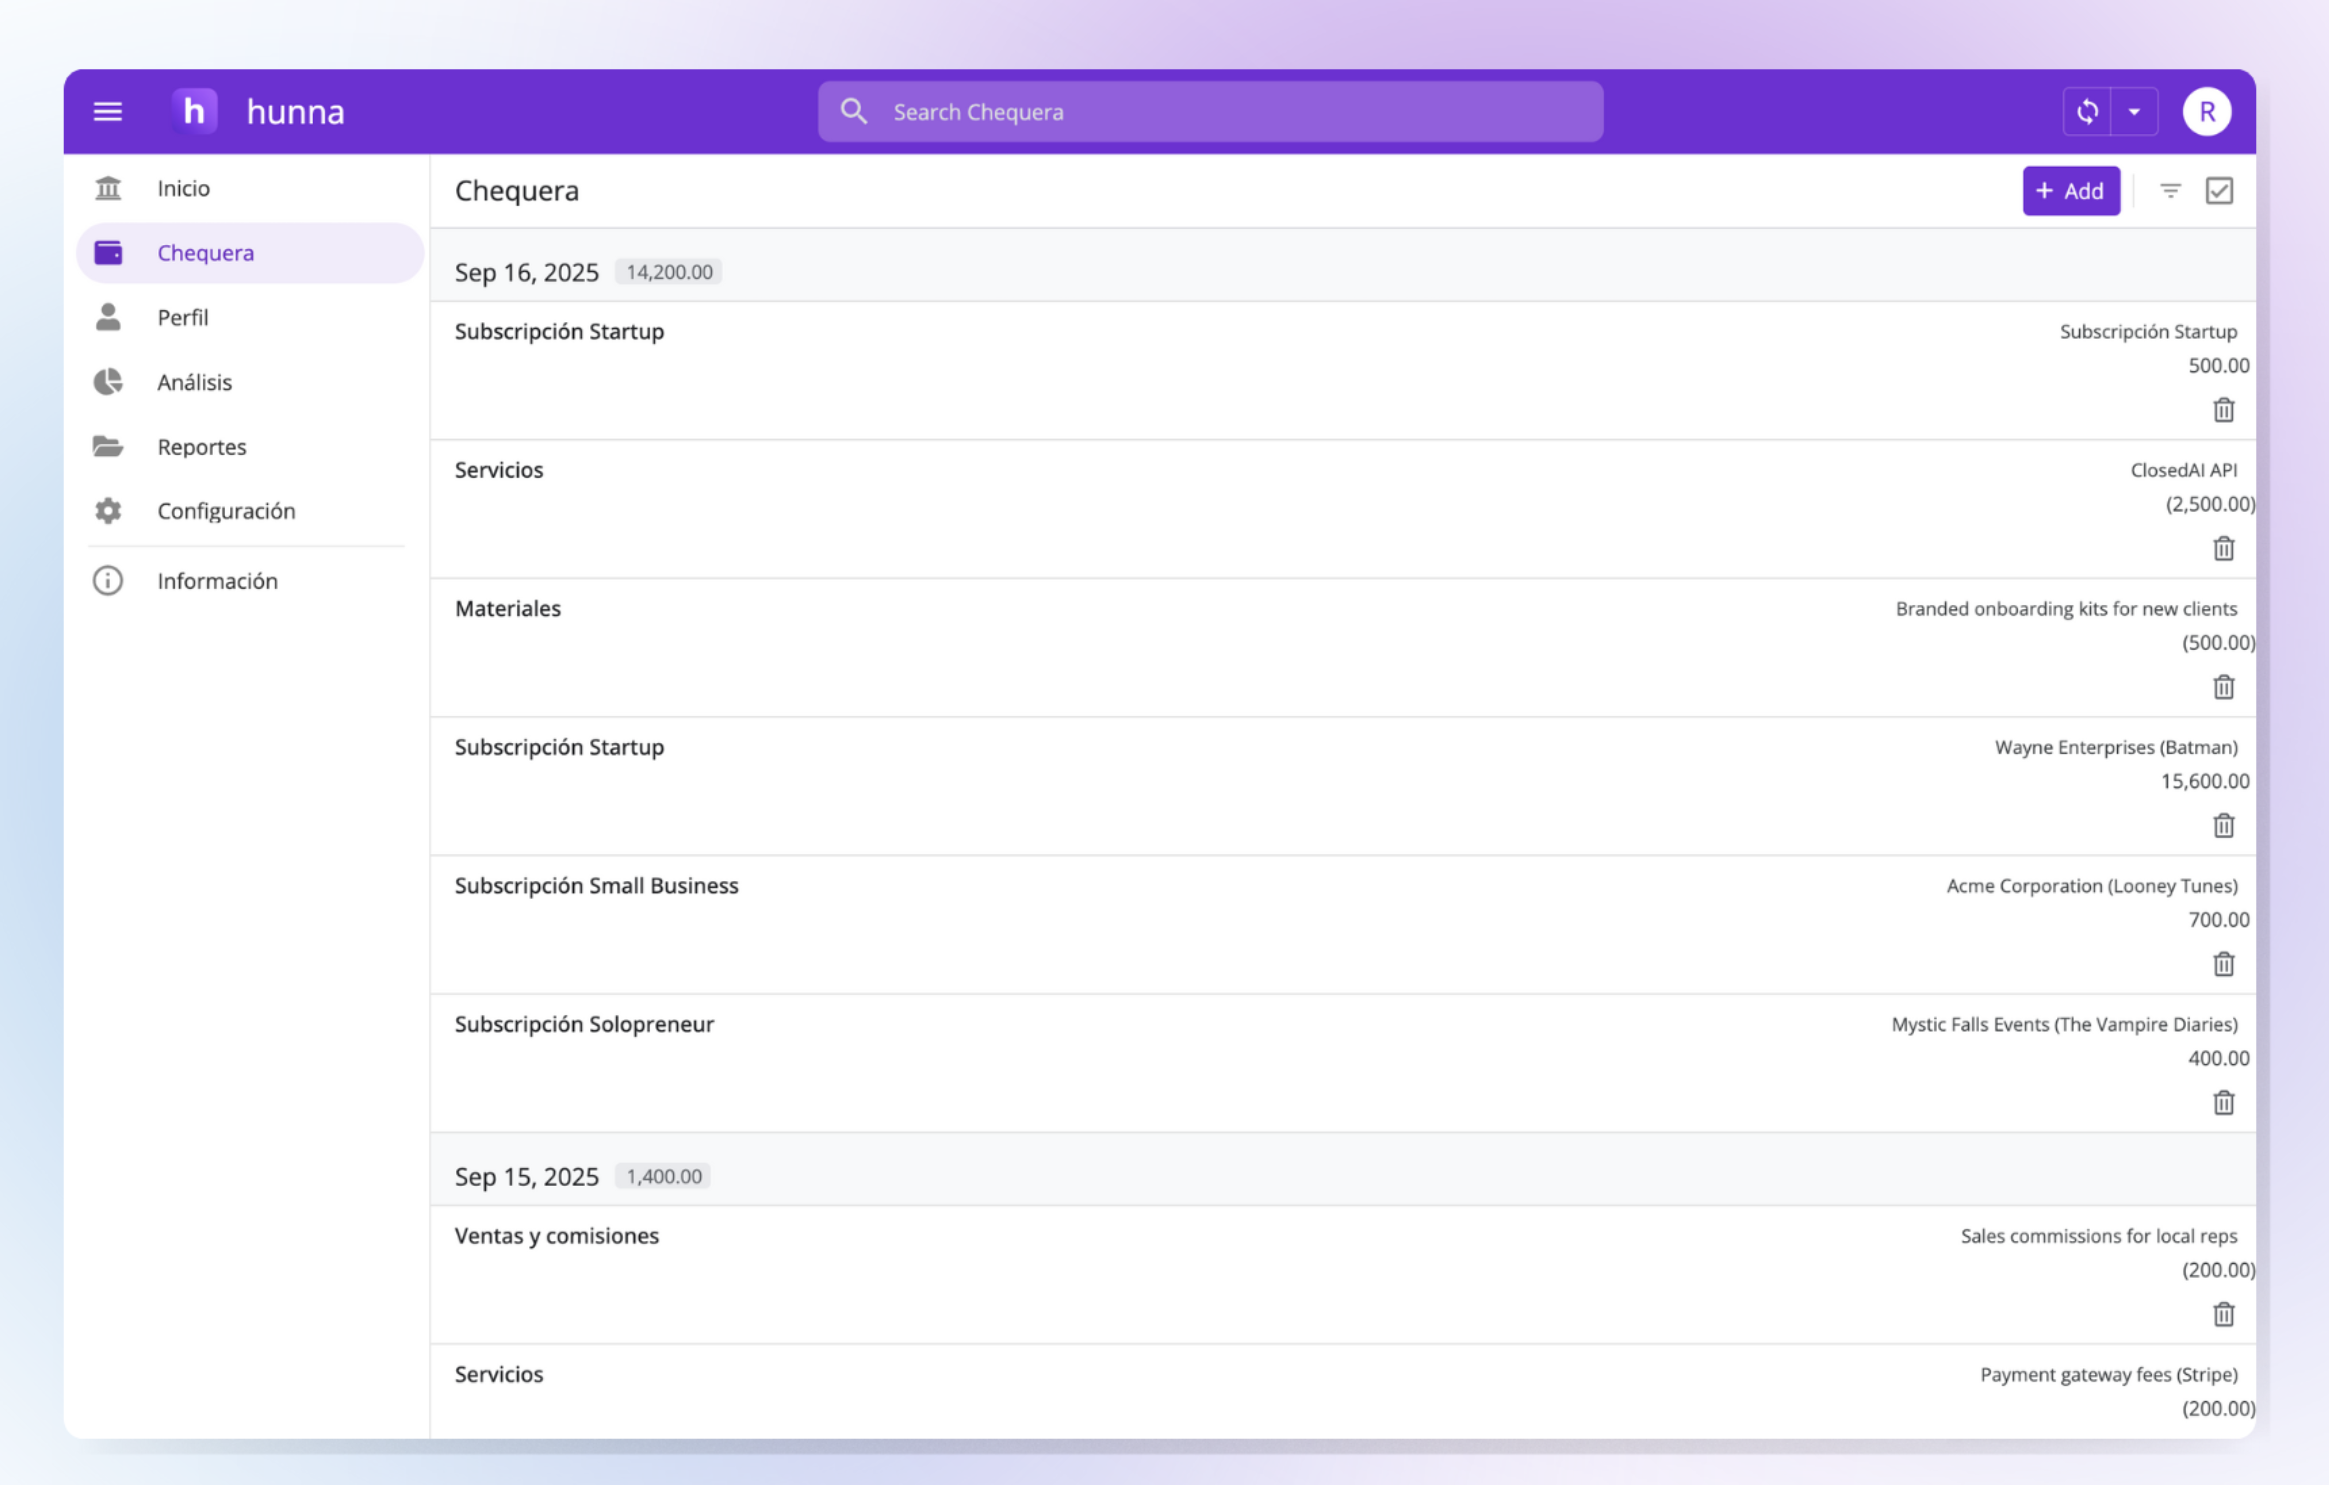Open the Análisis sidebar item
The height and width of the screenshot is (1485, 2329).
(x=194, y=382)
